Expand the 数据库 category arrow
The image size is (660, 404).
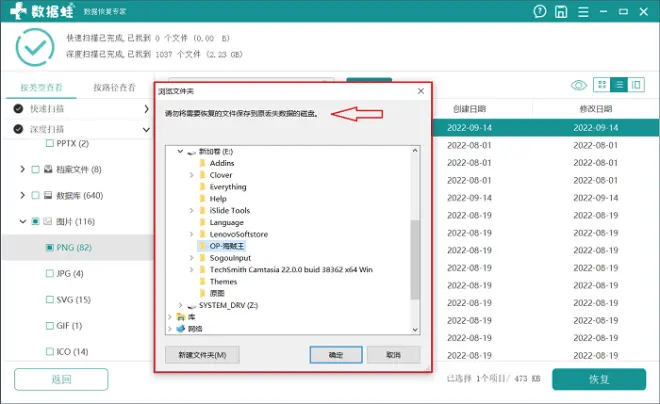[x=22, y=195]
